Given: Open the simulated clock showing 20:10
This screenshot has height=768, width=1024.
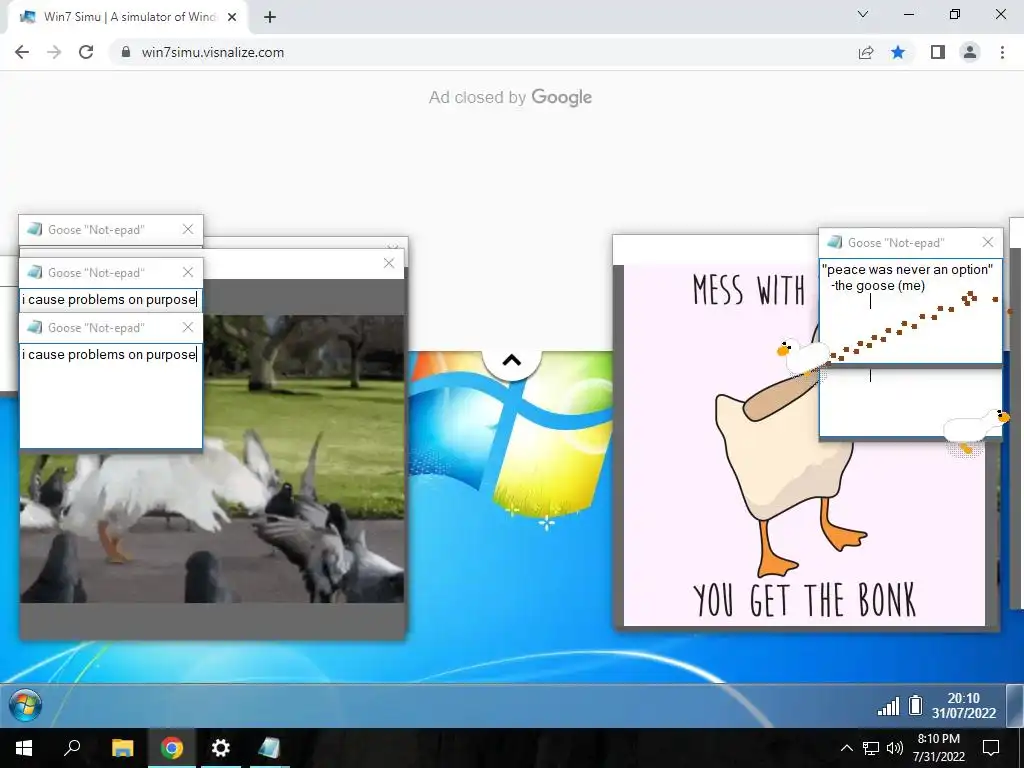Looking at the screenshot, I should (x=964, y=706).
